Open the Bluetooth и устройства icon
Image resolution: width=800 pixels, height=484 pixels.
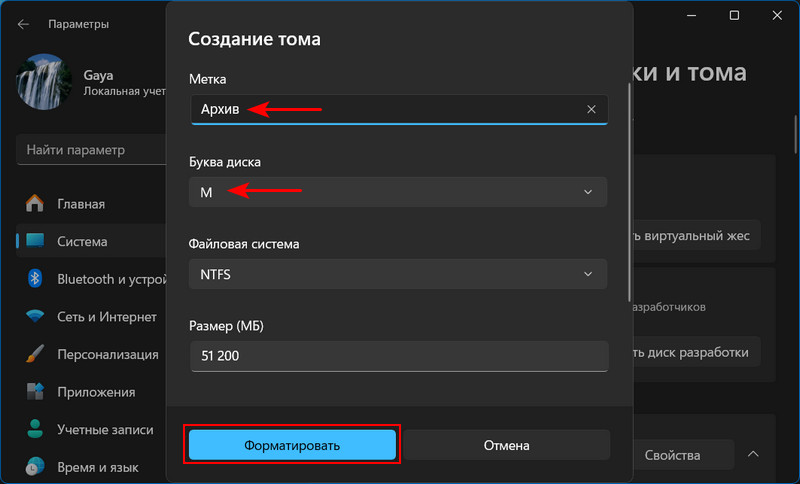(x=35, y=278)
